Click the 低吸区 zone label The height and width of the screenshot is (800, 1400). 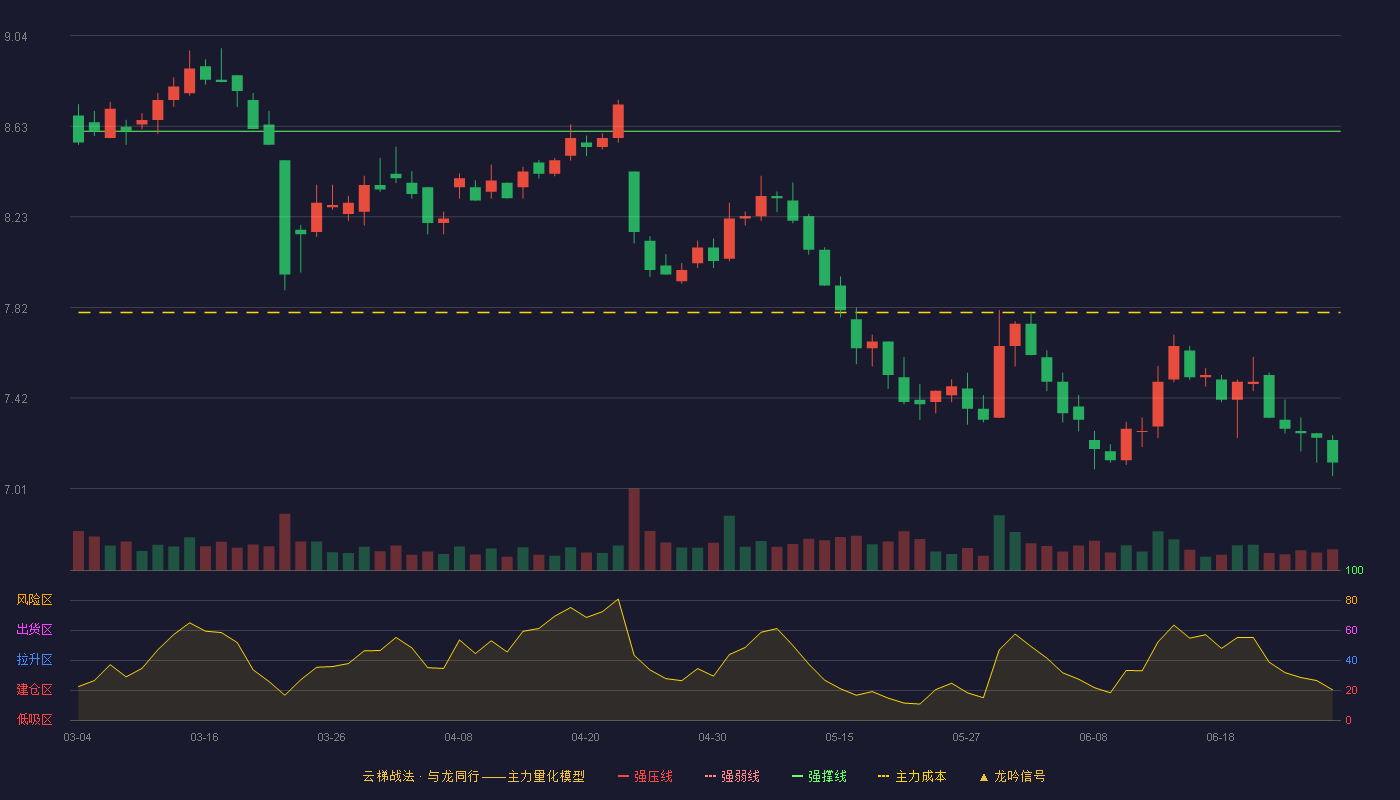click(34, 720)
